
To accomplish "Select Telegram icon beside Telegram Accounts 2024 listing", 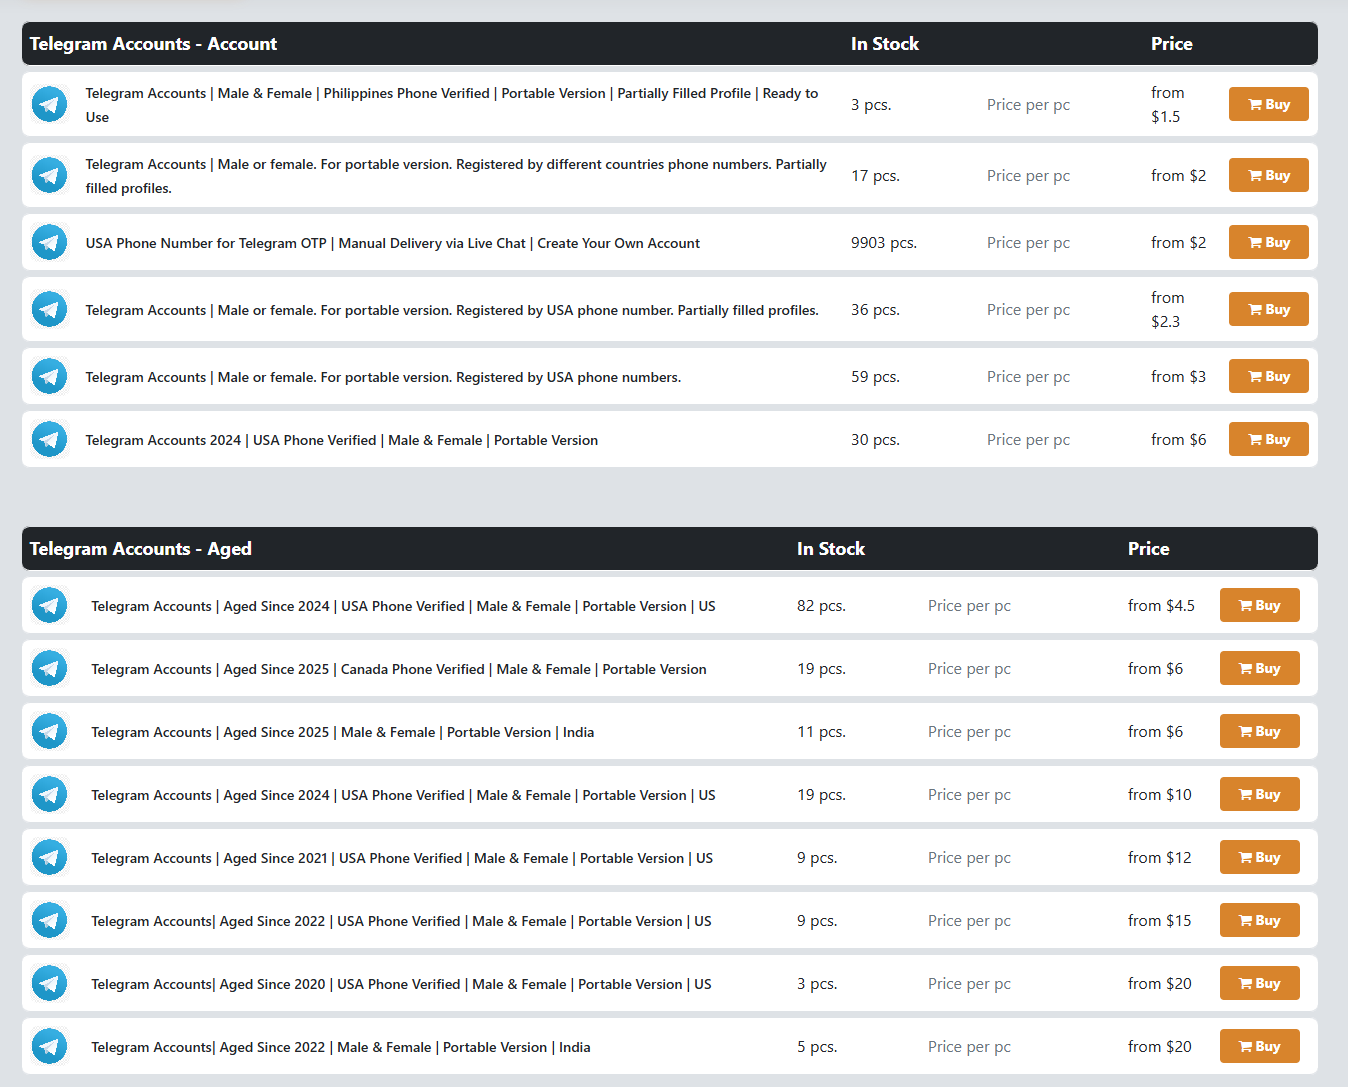I will click(49, 439).
